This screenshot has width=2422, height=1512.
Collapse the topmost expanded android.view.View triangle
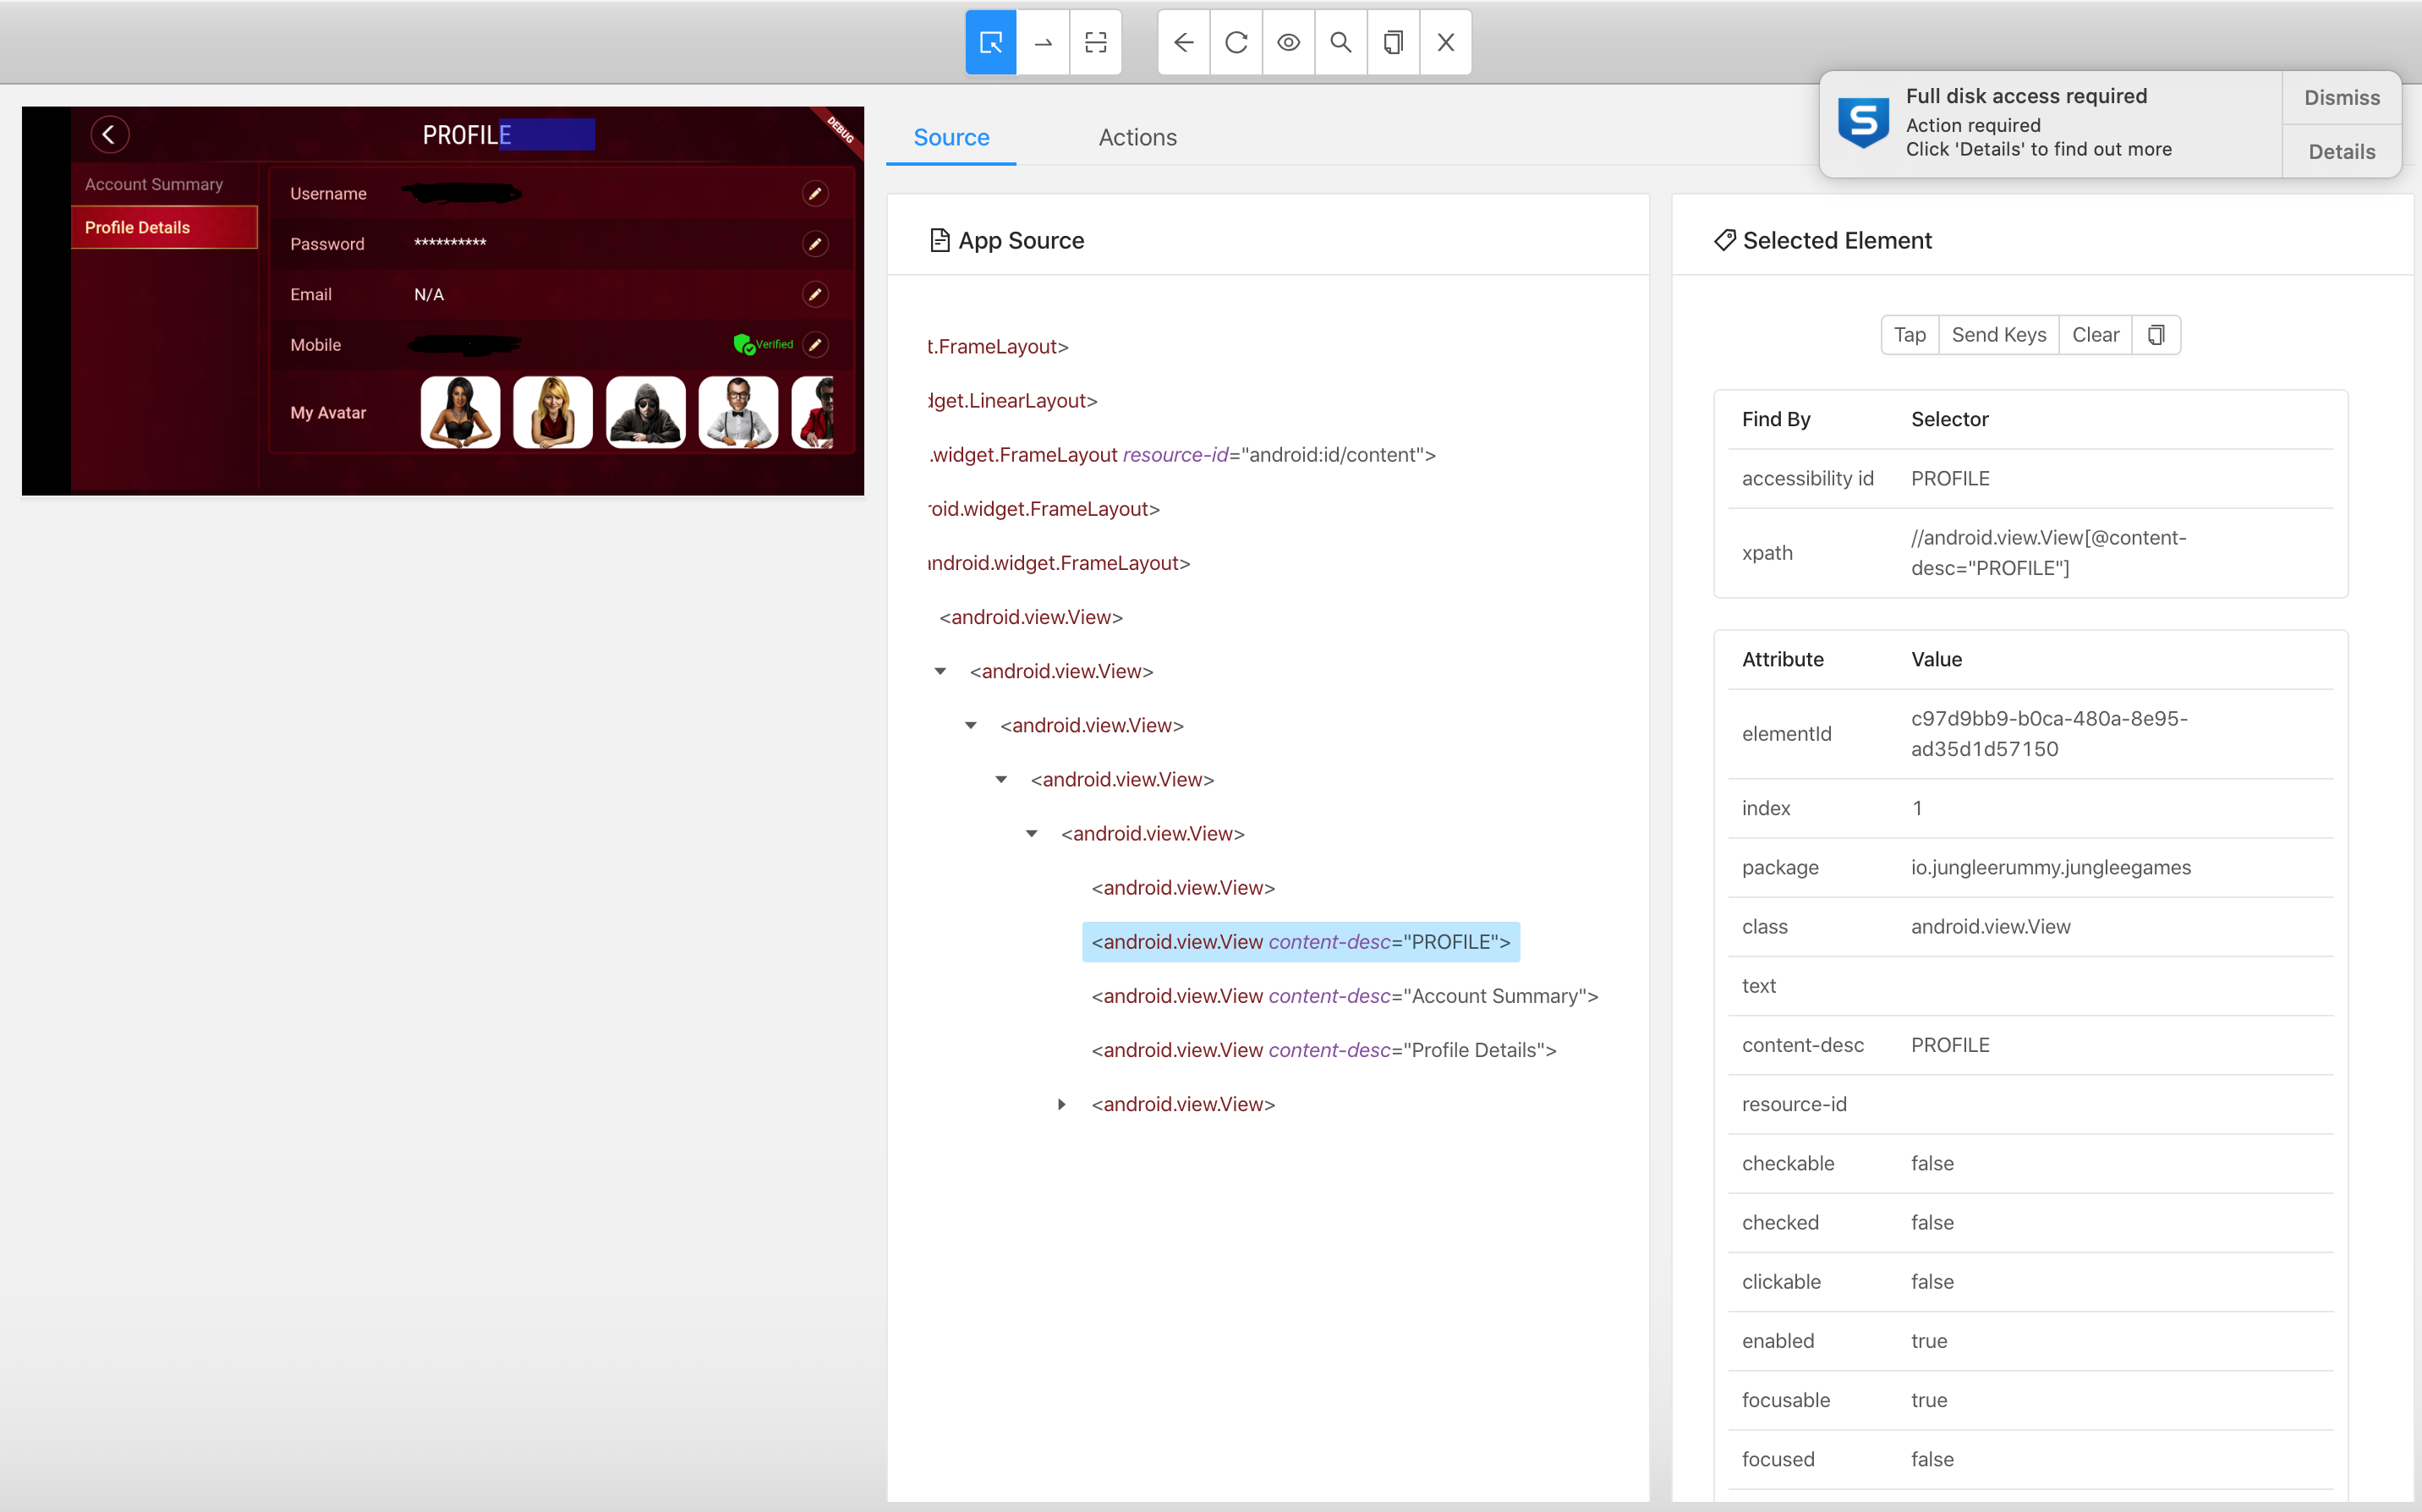point(940,671)
